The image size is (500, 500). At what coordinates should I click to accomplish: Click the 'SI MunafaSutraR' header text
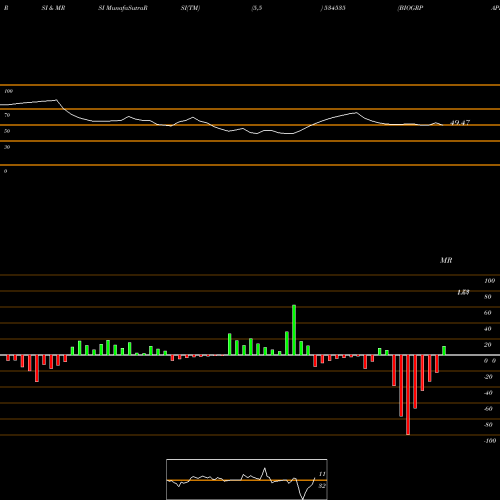(x=123, y=8)
